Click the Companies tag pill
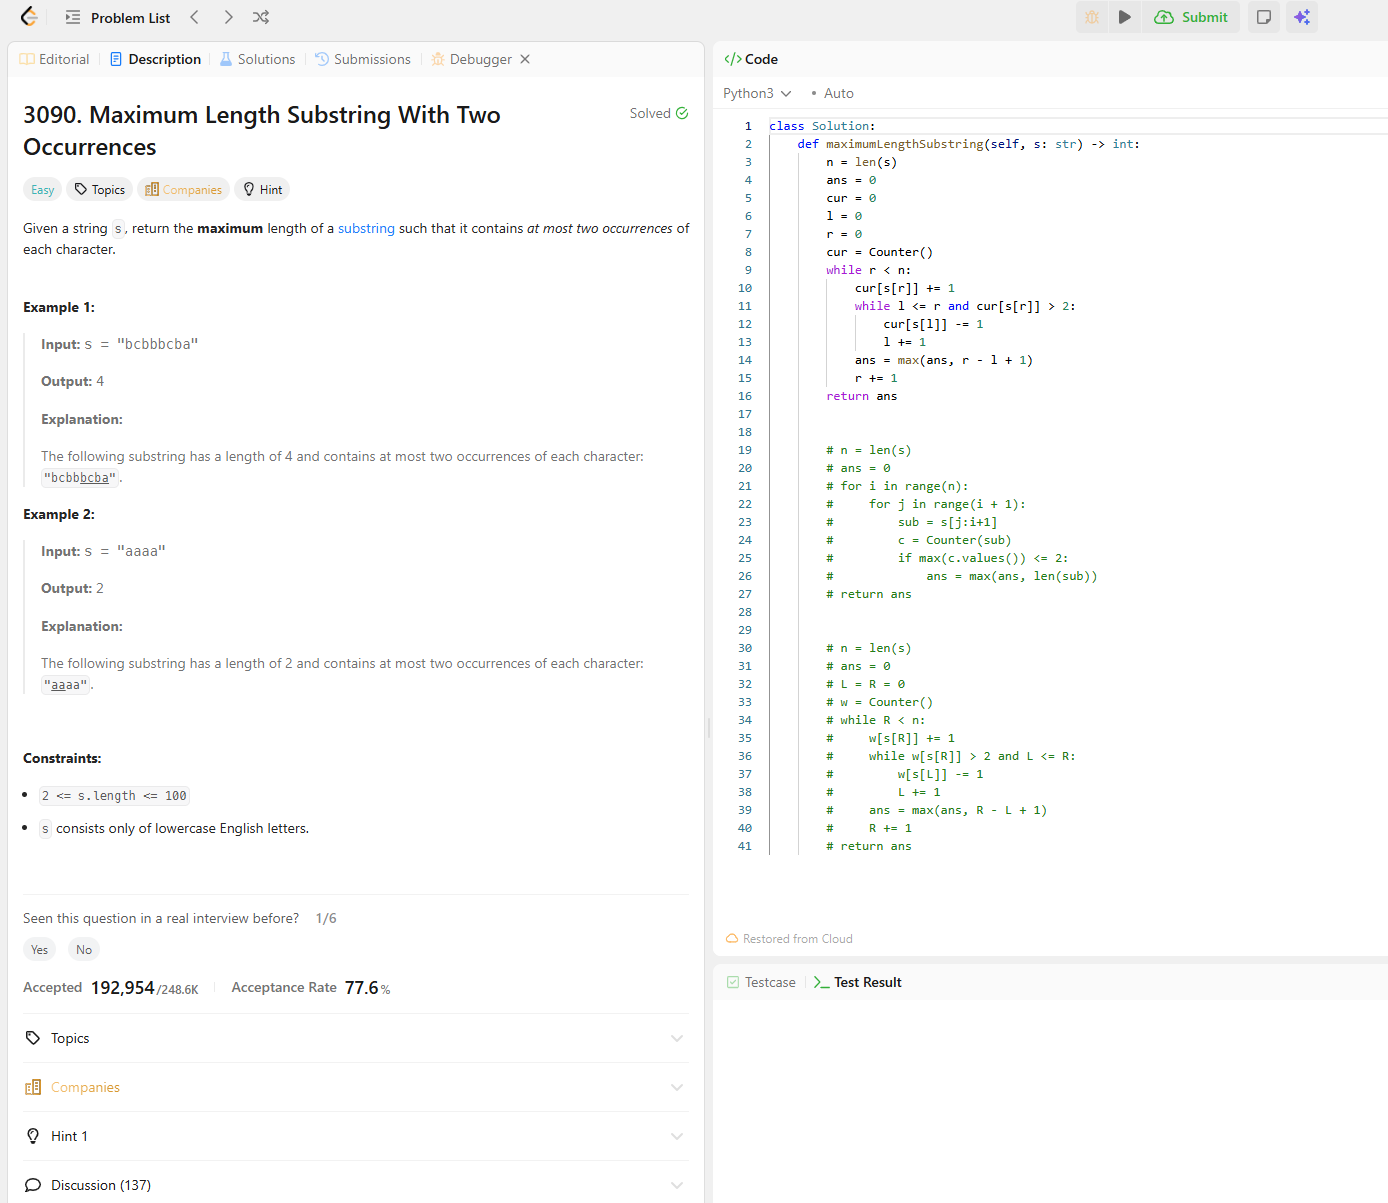The height and width of the screenshot is (1203, 1388). pos(183,189)
